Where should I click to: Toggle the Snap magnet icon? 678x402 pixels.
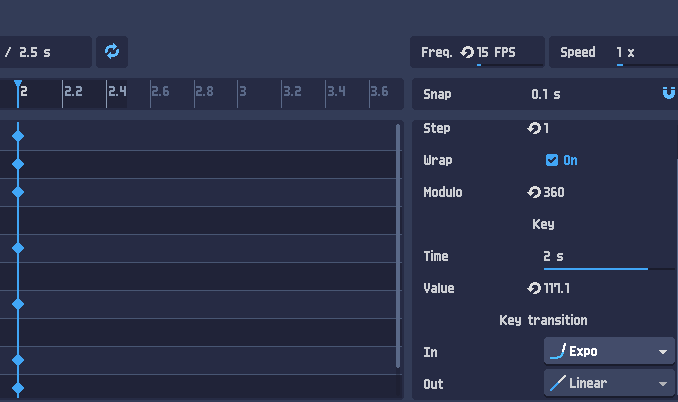tap(668, 93)
